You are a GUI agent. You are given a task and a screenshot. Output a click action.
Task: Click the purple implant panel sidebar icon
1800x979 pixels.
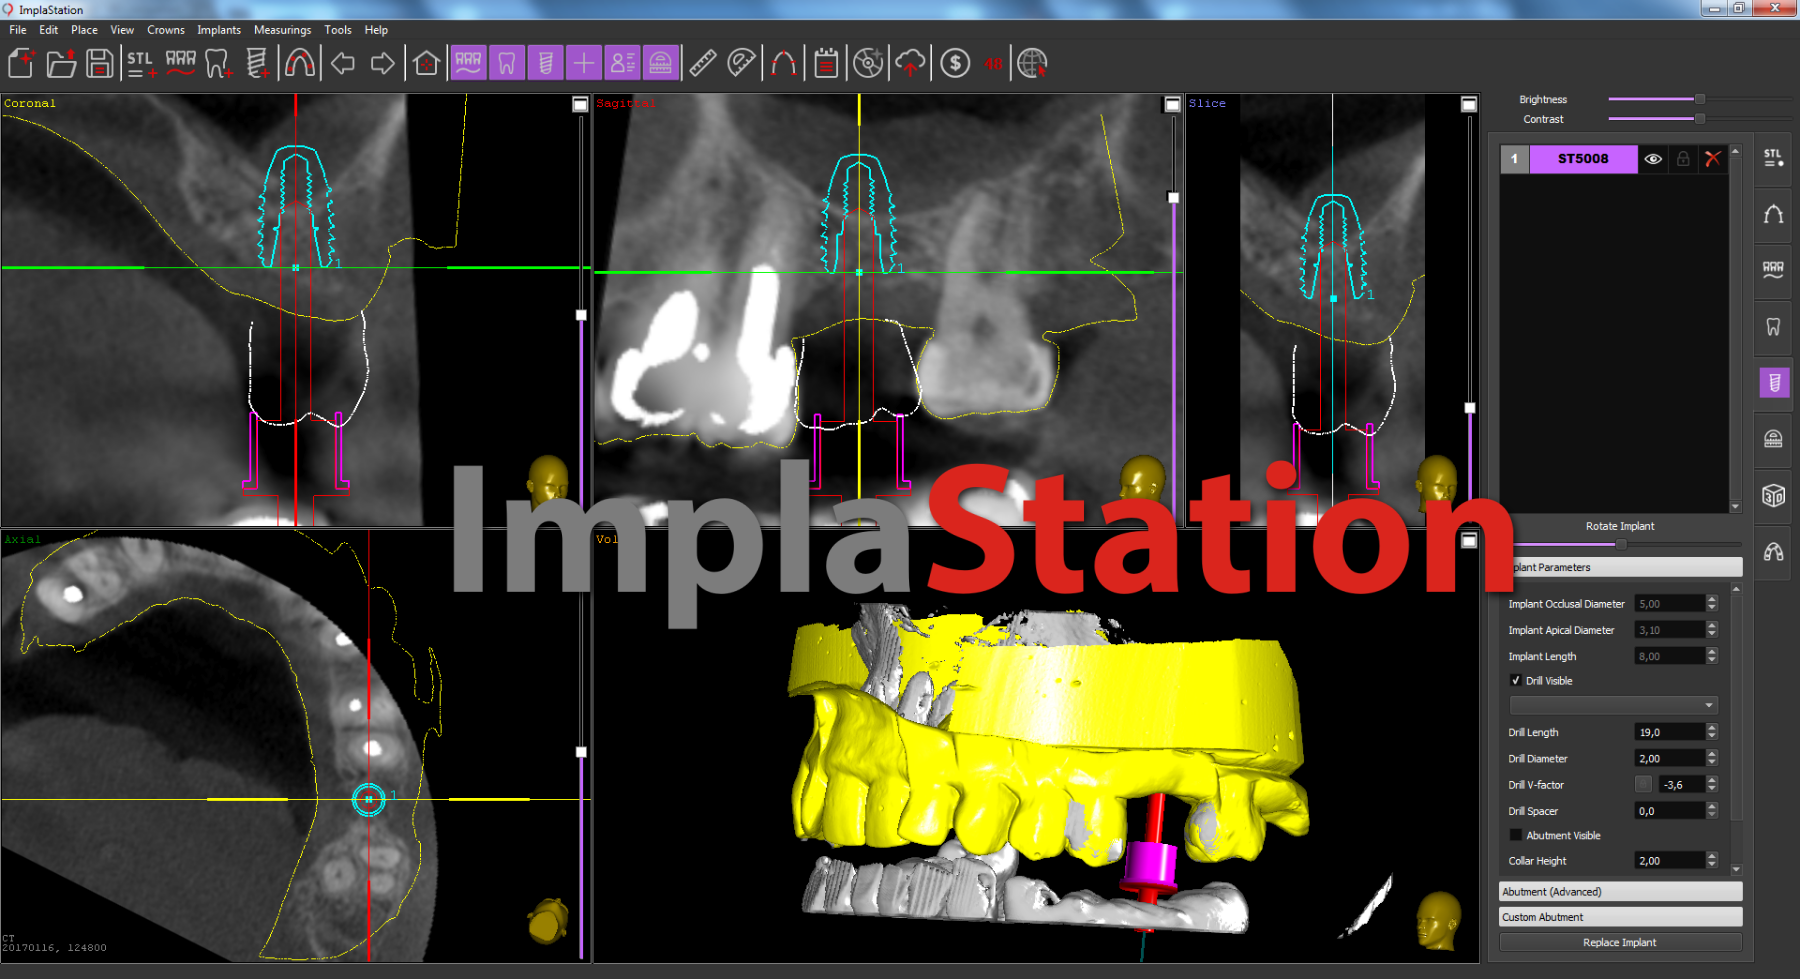coord(1774,382)
